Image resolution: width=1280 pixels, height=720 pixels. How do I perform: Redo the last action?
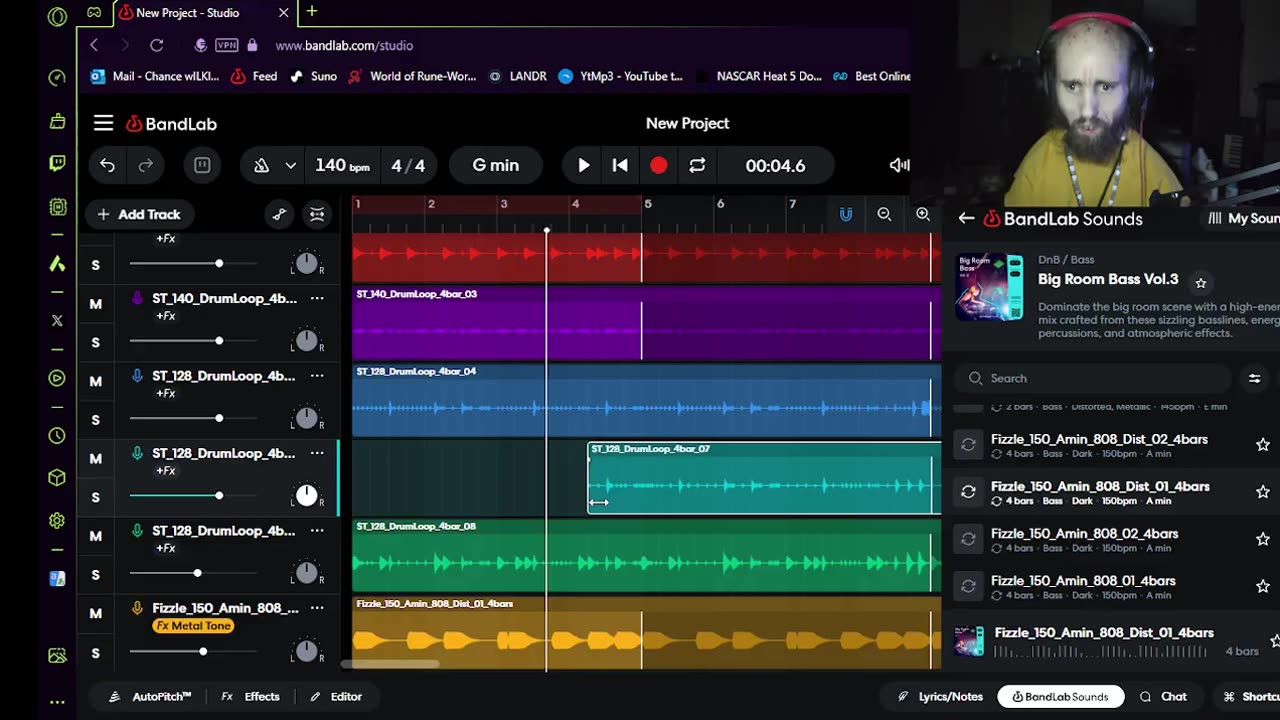point(146,165)
